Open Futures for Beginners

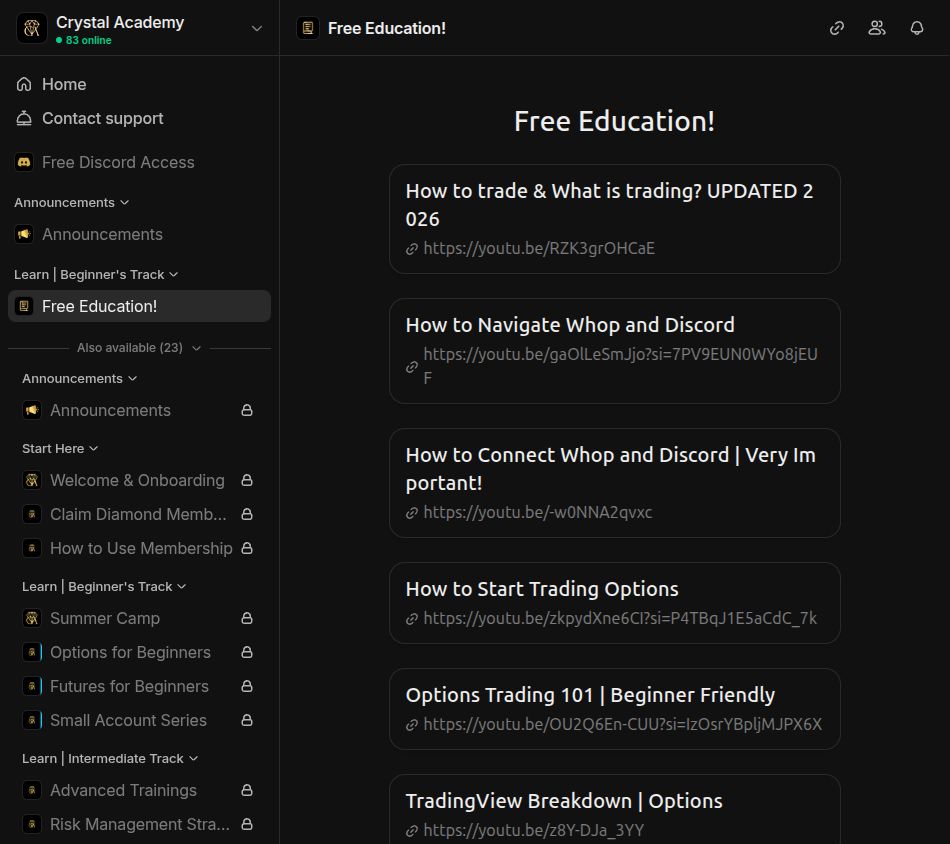point(139,686)
